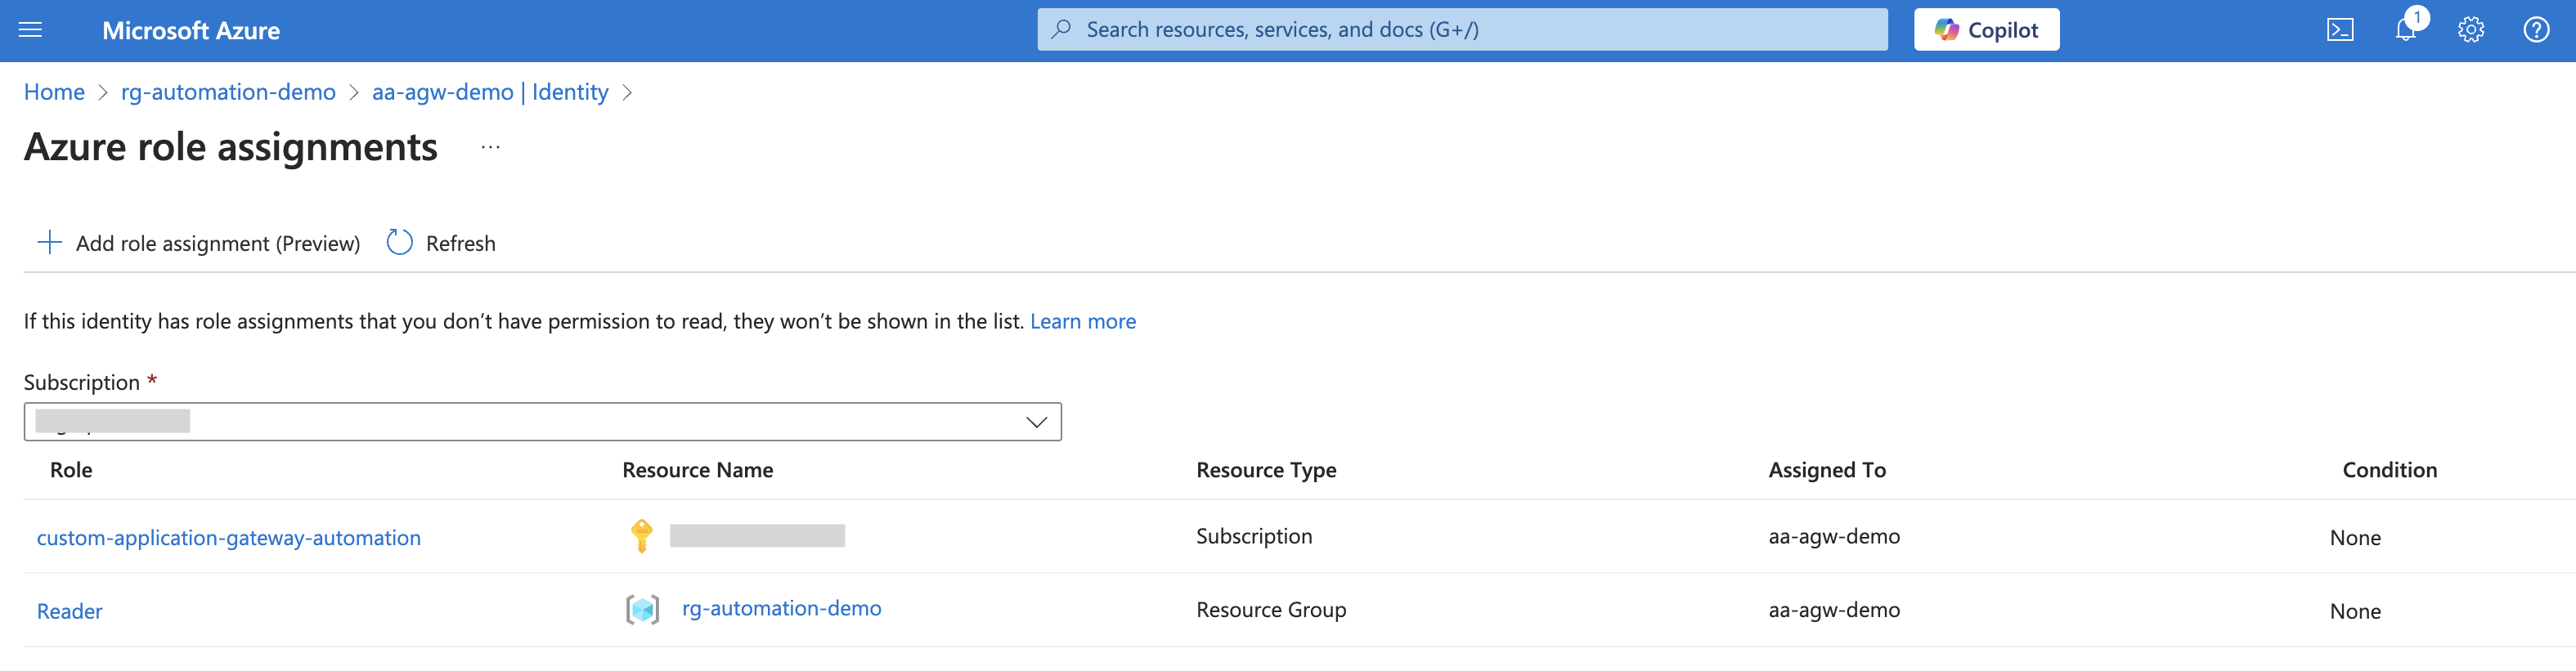Click the plus icon for adding role assignment
The width and height of the screenshot is (2576, 671).
(x=49, y=242)
